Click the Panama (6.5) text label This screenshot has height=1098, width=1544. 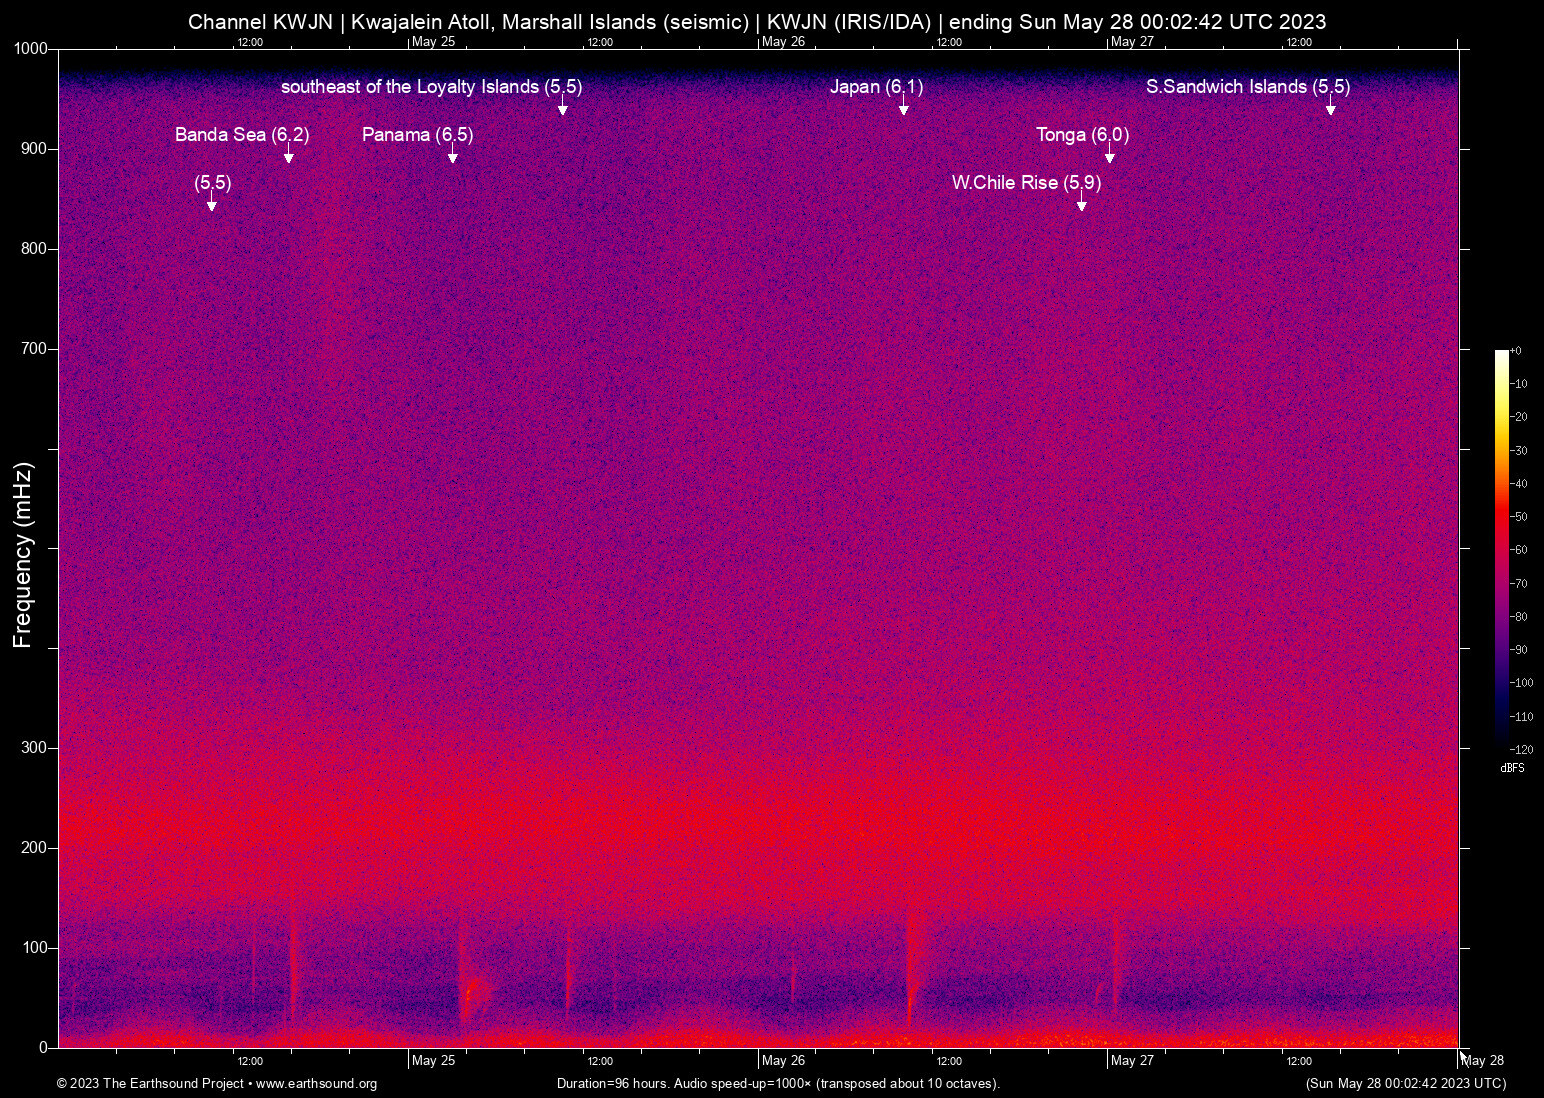click(x=417, y=134)
